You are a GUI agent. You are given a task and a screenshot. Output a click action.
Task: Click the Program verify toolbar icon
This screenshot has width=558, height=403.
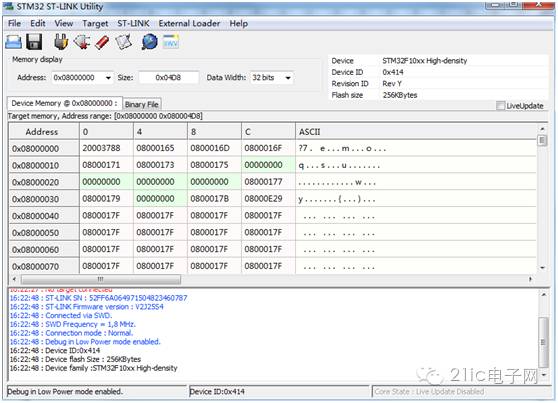pyautogui.click(x=123, y=42)
